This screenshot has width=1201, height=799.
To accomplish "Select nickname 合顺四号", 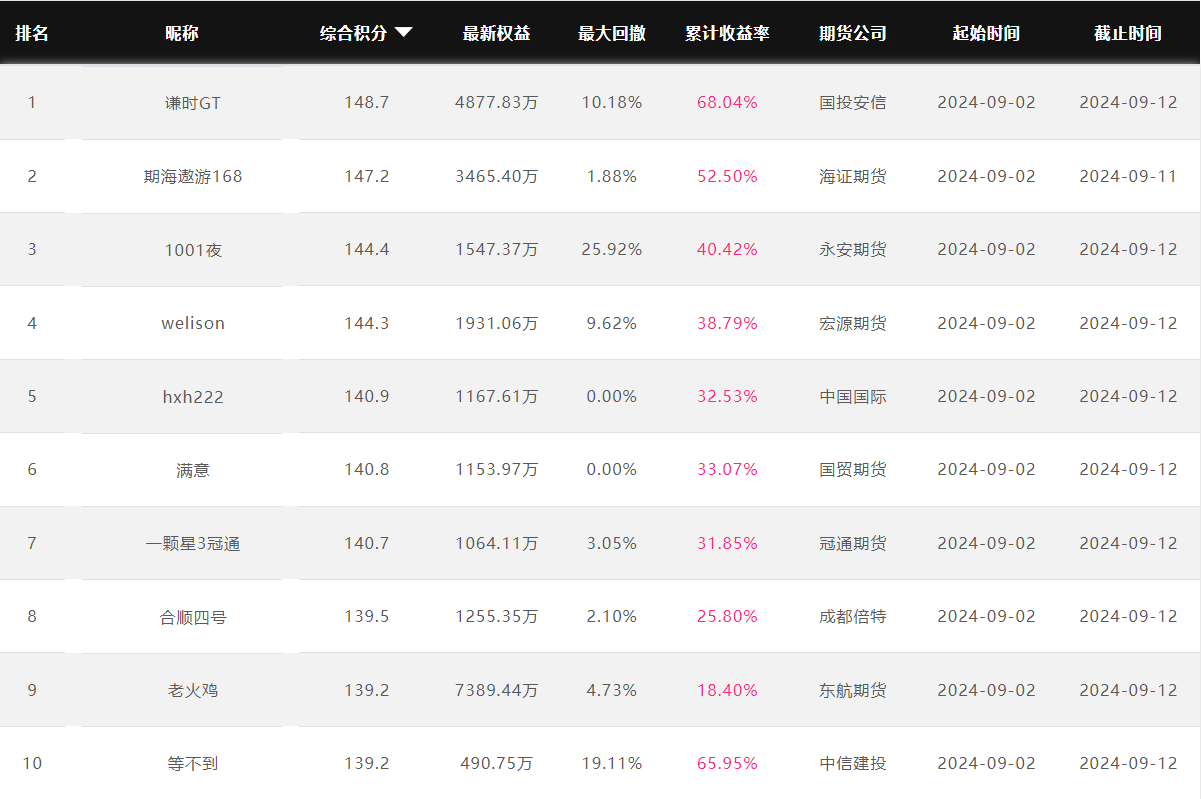I will pyautogui.click(x=193, y=616).
